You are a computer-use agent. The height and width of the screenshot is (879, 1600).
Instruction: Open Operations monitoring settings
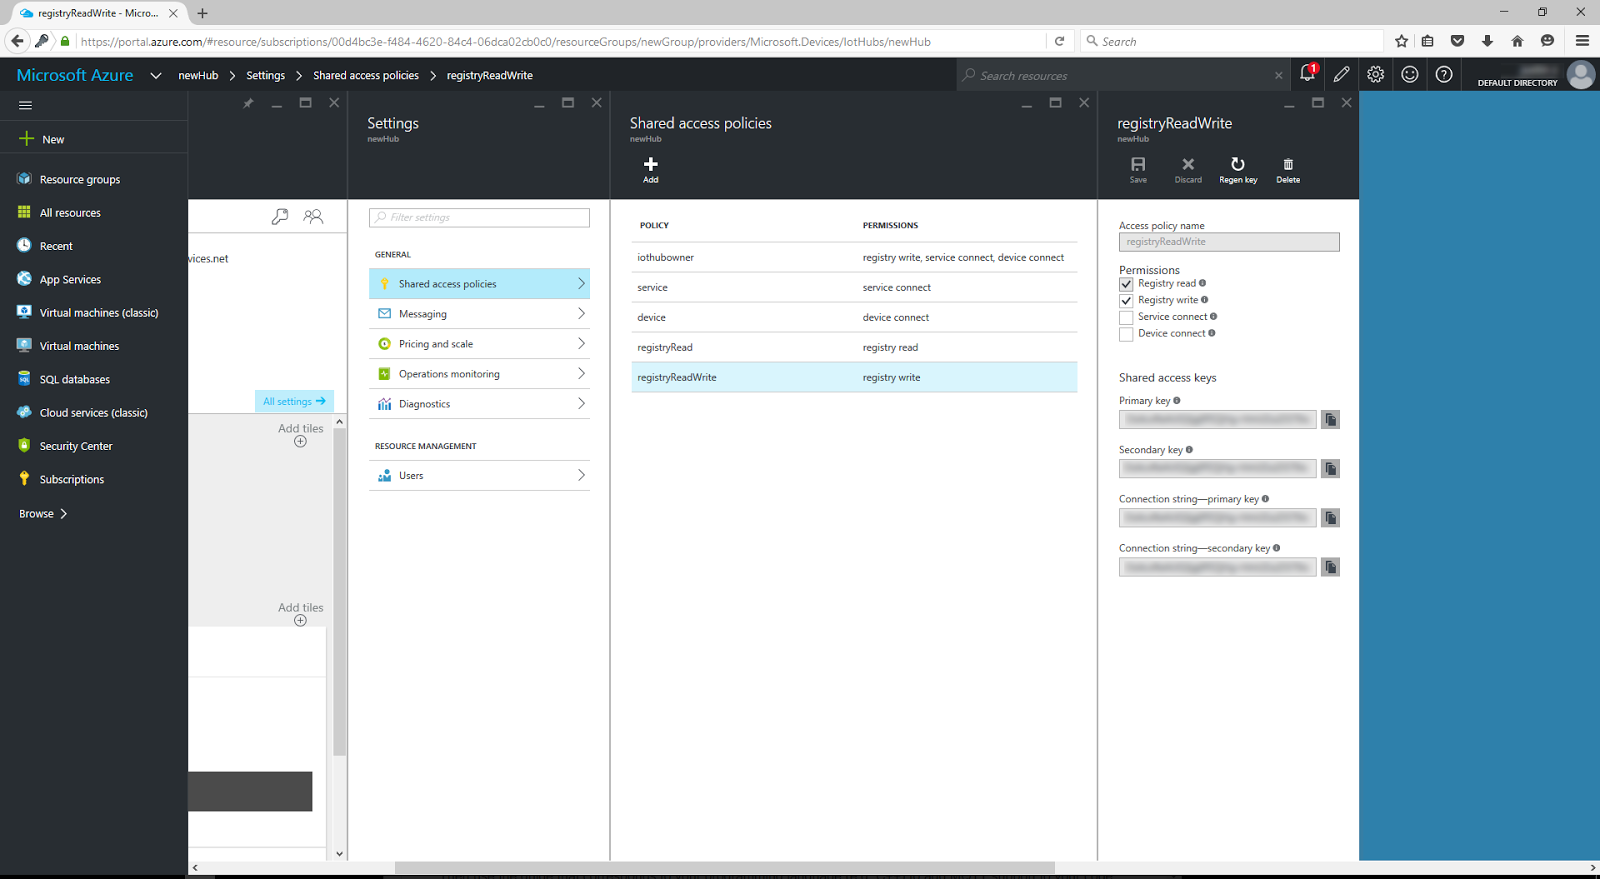click(479, 374)
